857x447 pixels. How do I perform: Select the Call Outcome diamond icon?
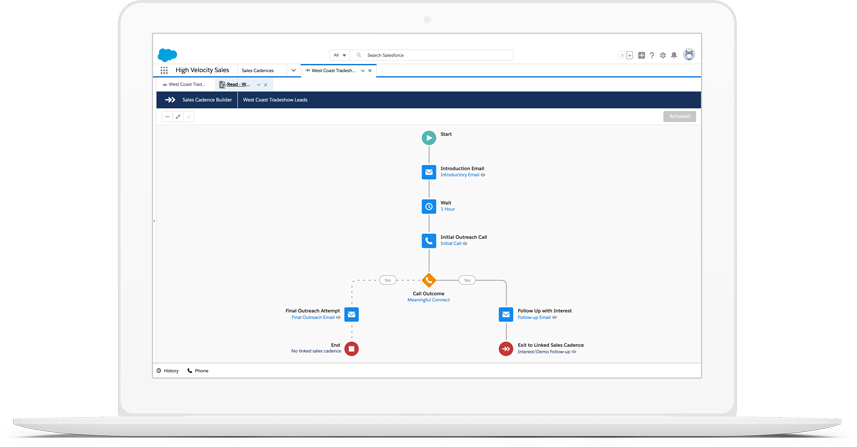tap(429, 280)
